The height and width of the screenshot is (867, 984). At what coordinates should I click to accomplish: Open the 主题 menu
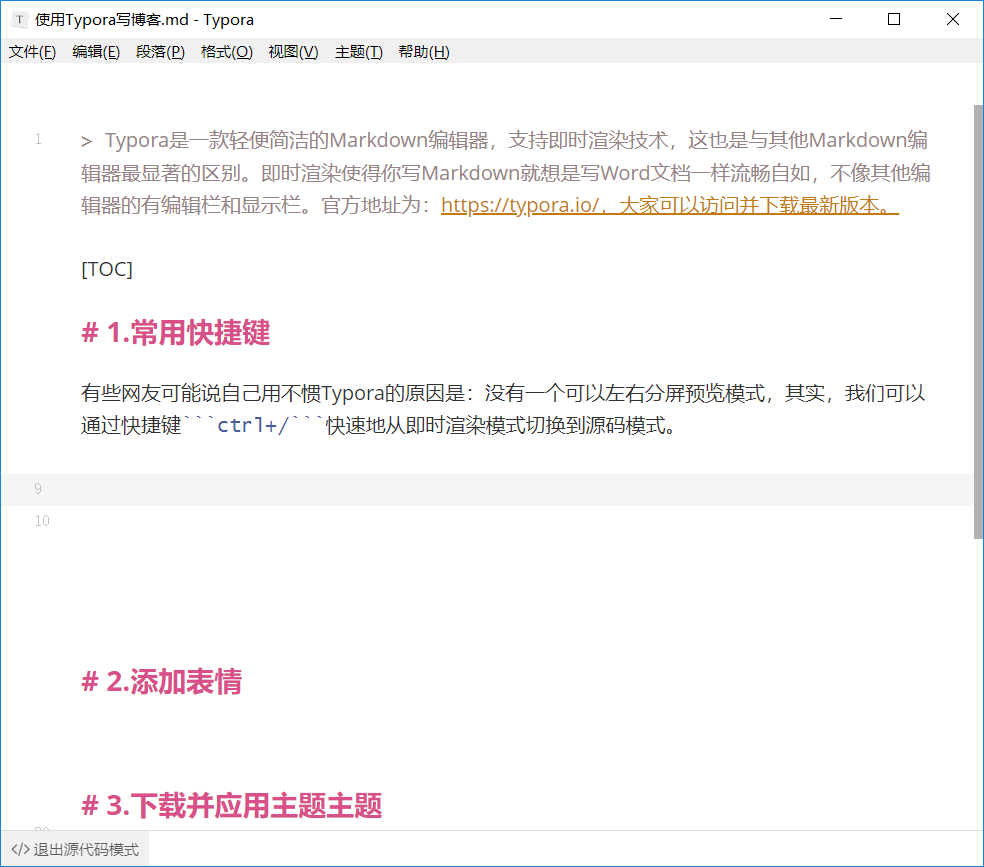(x=358, y=52)
